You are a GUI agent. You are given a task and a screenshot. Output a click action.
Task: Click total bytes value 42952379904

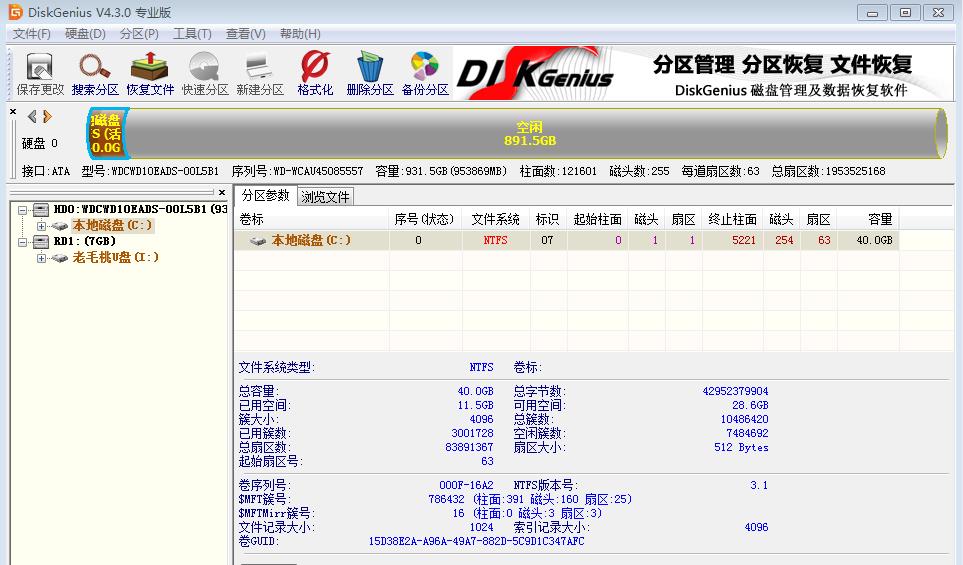click(735, 391)
